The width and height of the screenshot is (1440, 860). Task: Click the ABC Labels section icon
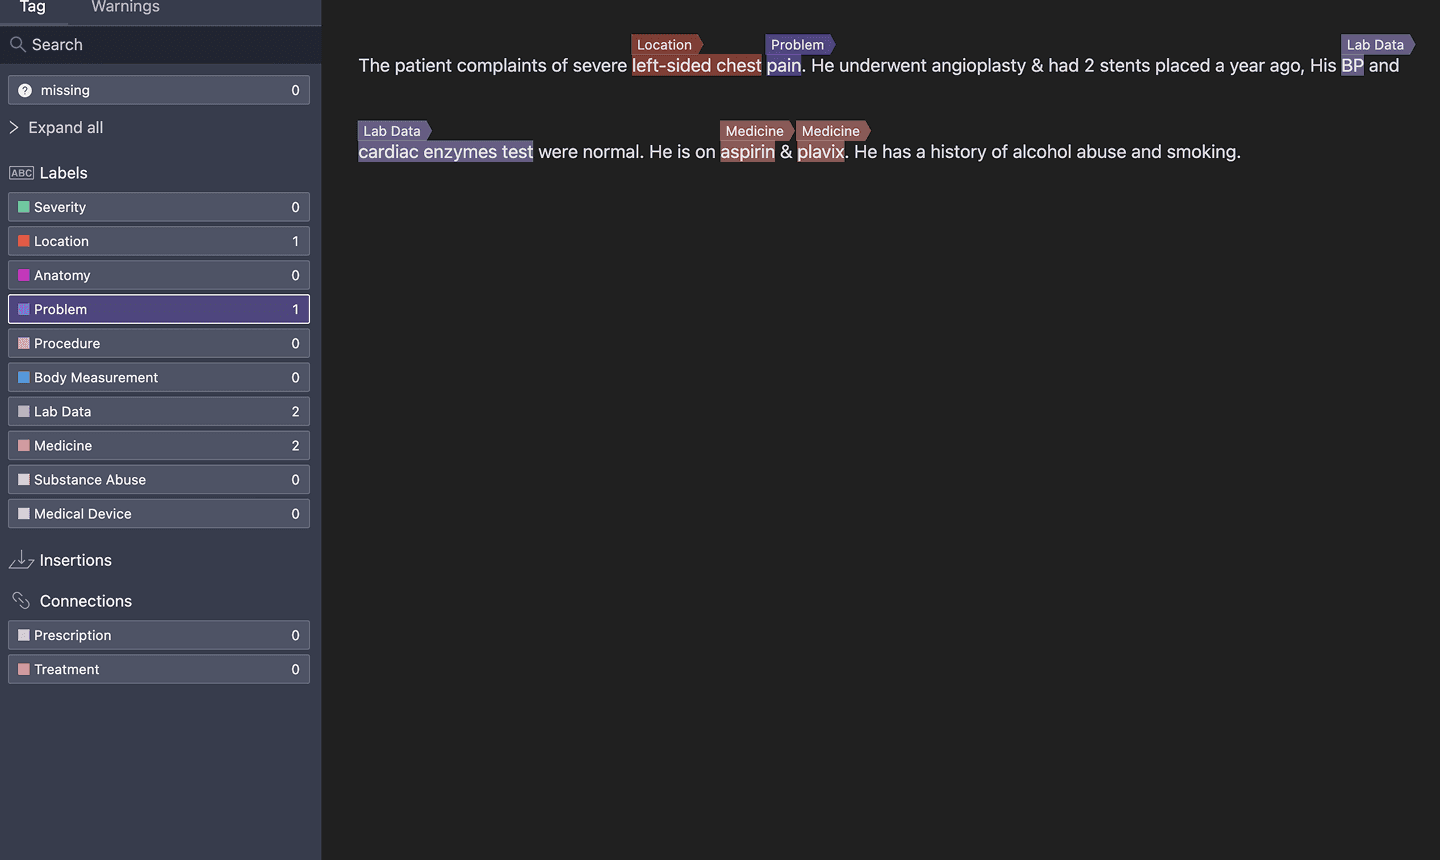(21, 173)
